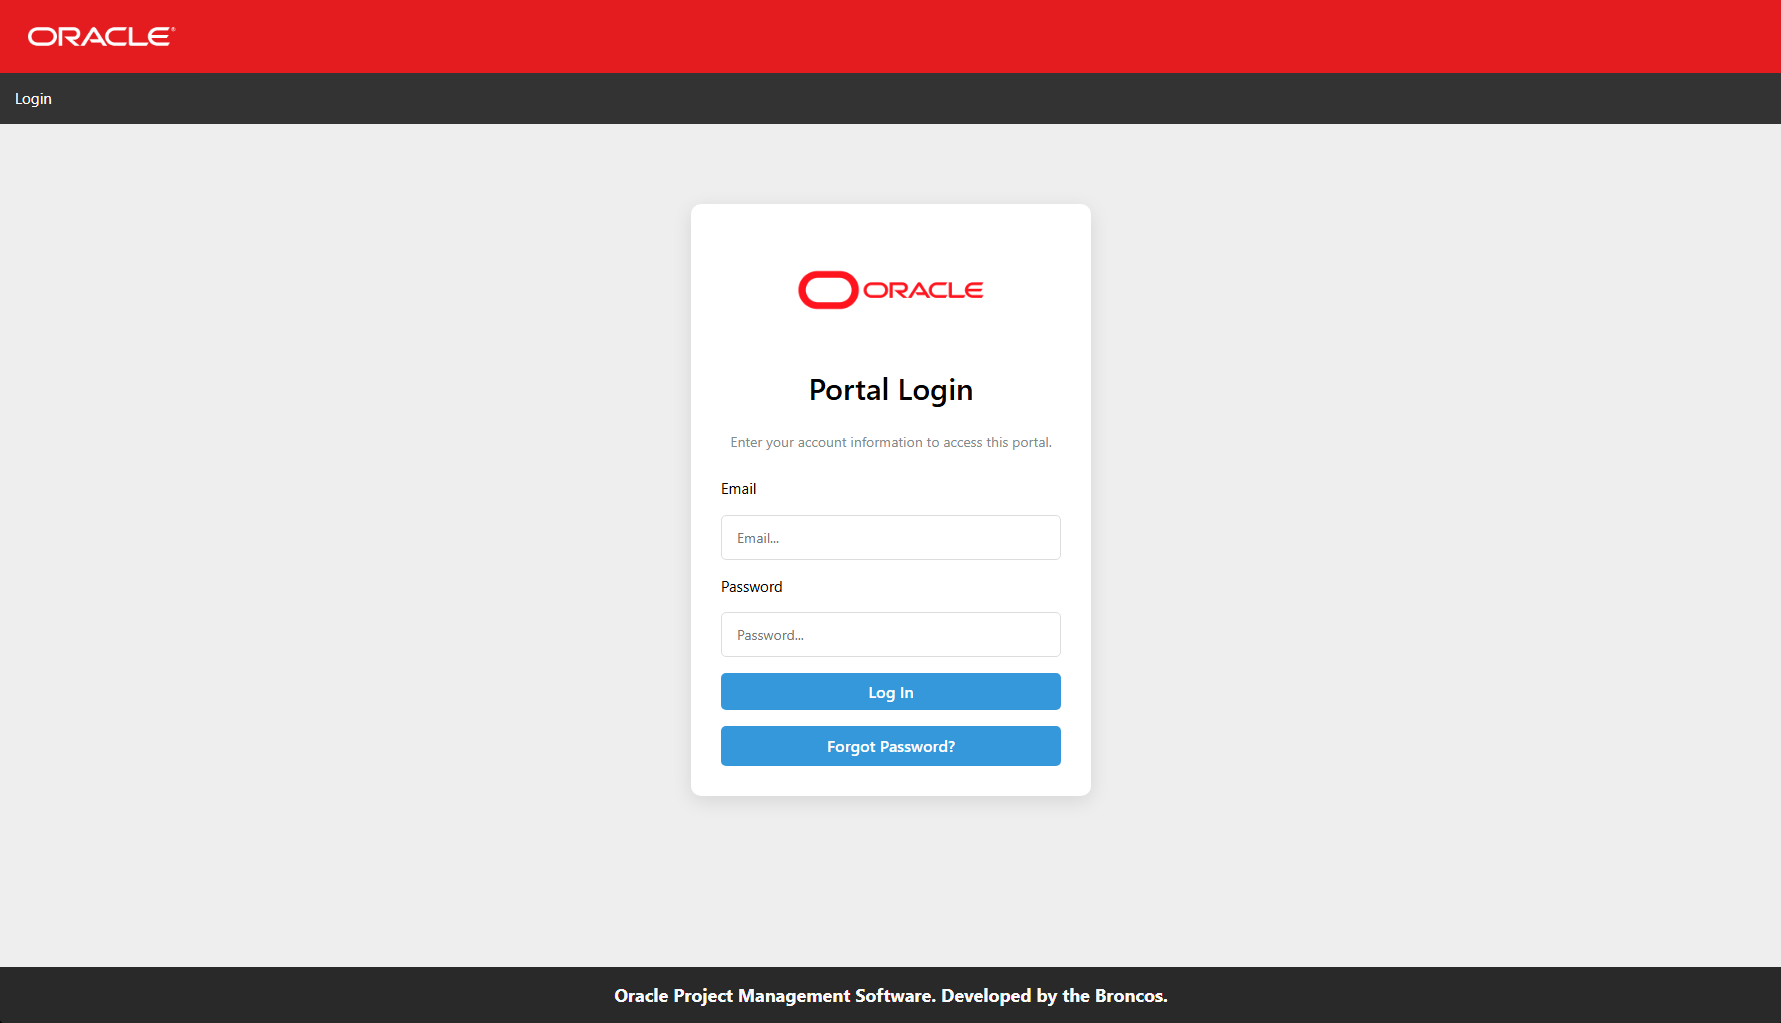Click the ORACLE wordmark inside the login card
The image size is (1781, 1023).
click(x=924, y=290)
